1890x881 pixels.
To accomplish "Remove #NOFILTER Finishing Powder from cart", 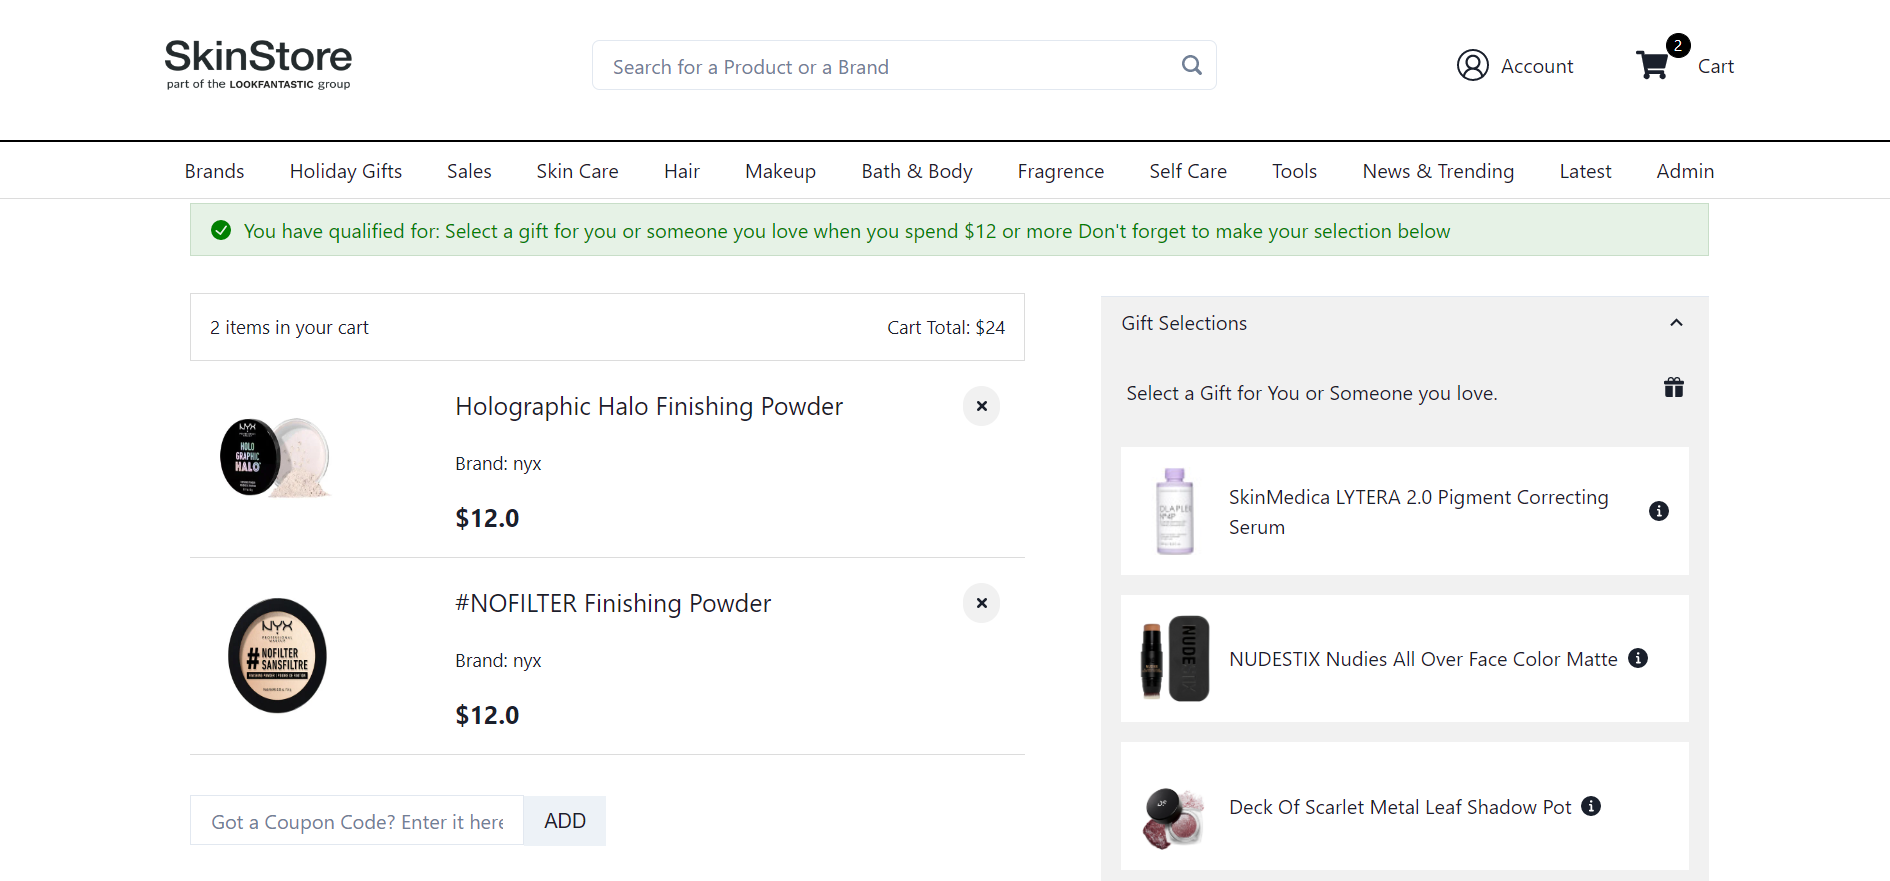I will point(981,603).
